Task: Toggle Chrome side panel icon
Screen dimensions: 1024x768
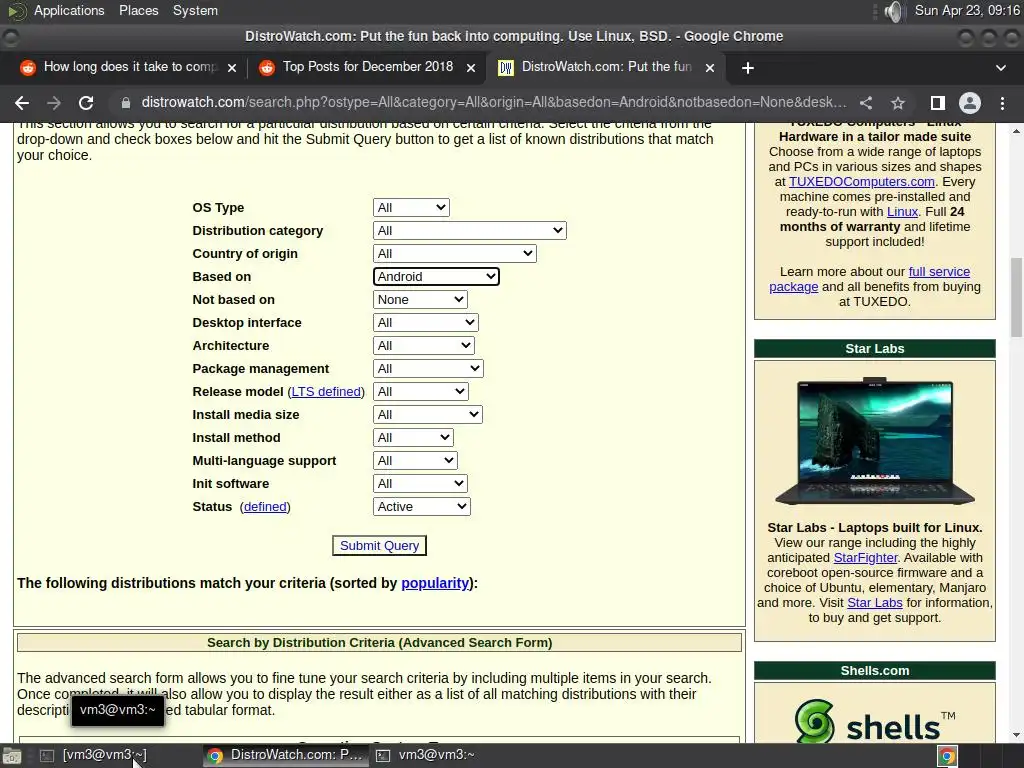Action: (x=937, y=103)
